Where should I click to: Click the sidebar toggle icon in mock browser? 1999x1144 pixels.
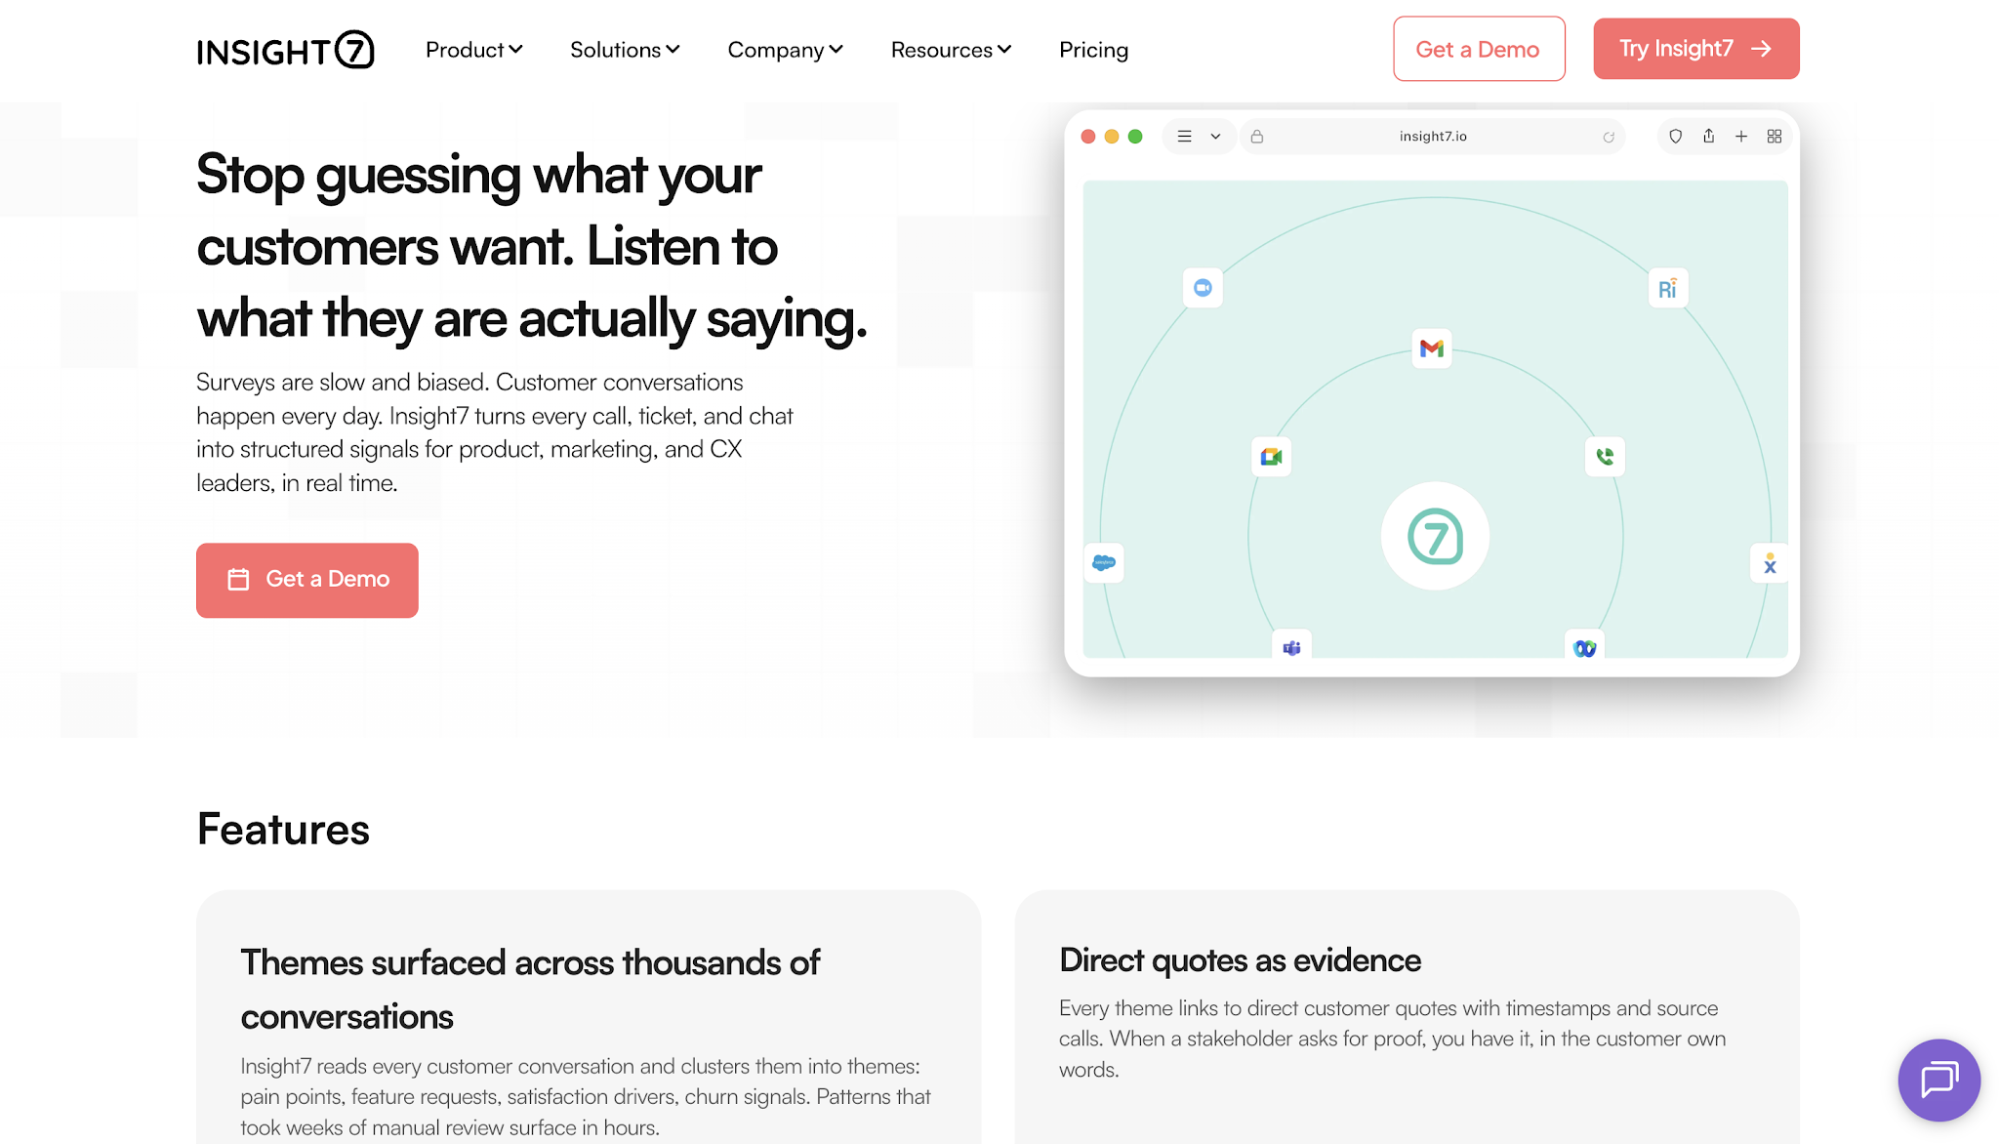coord(1184,137)
